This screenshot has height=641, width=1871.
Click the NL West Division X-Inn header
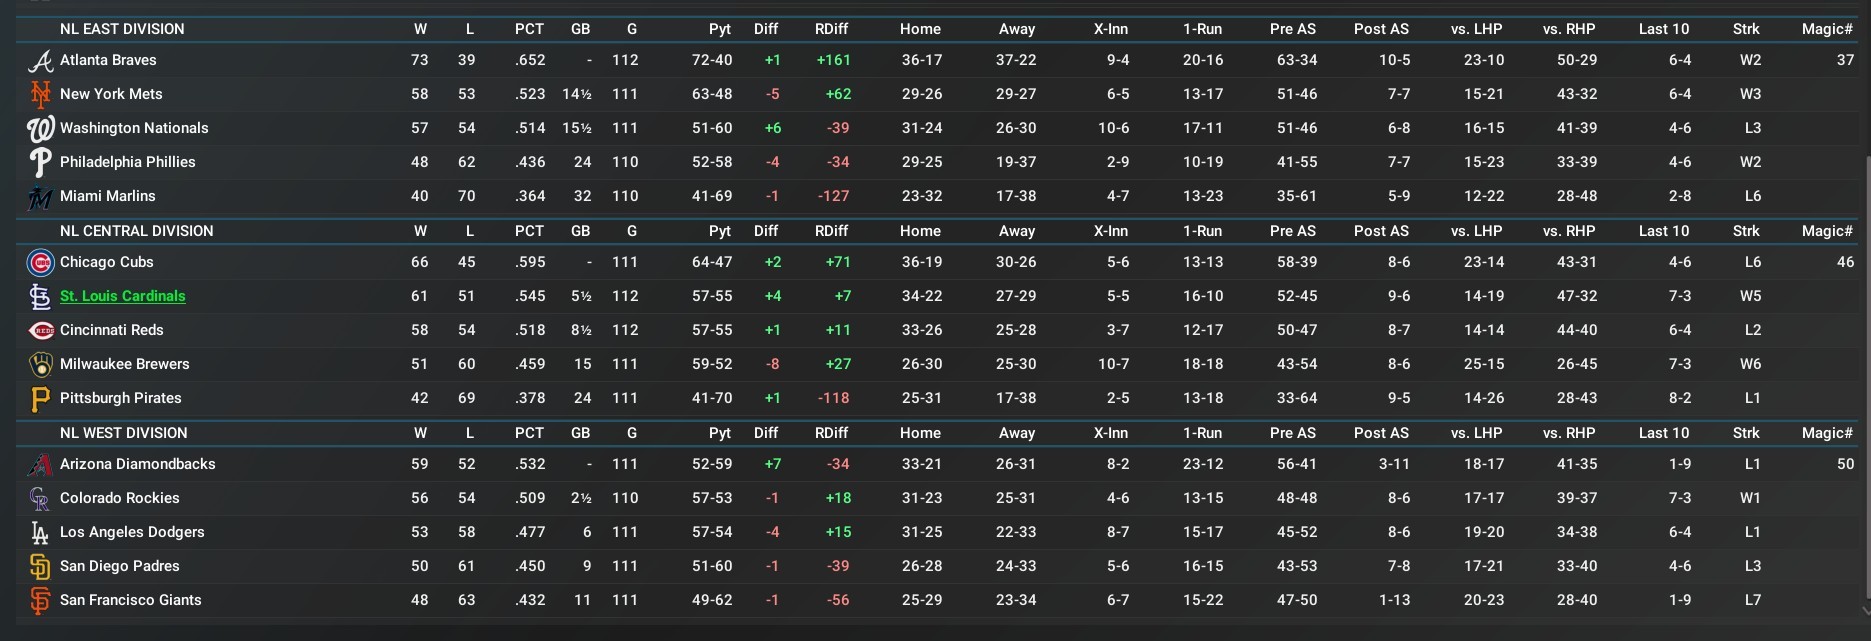(x=1110, y=433)
